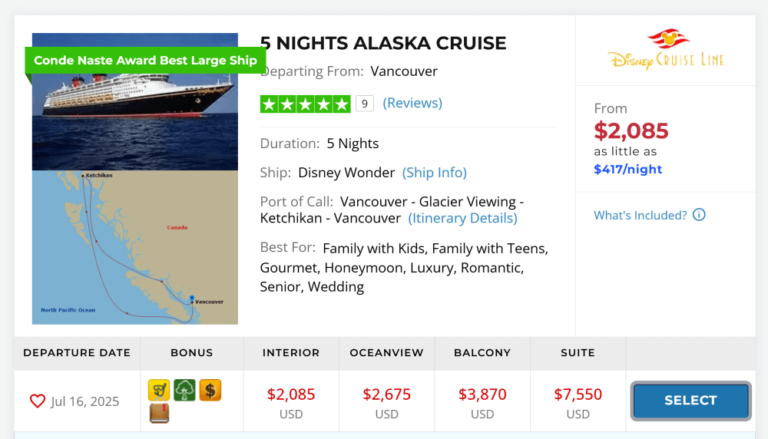Click the Balcony price $3,870

tap(482, 394)
